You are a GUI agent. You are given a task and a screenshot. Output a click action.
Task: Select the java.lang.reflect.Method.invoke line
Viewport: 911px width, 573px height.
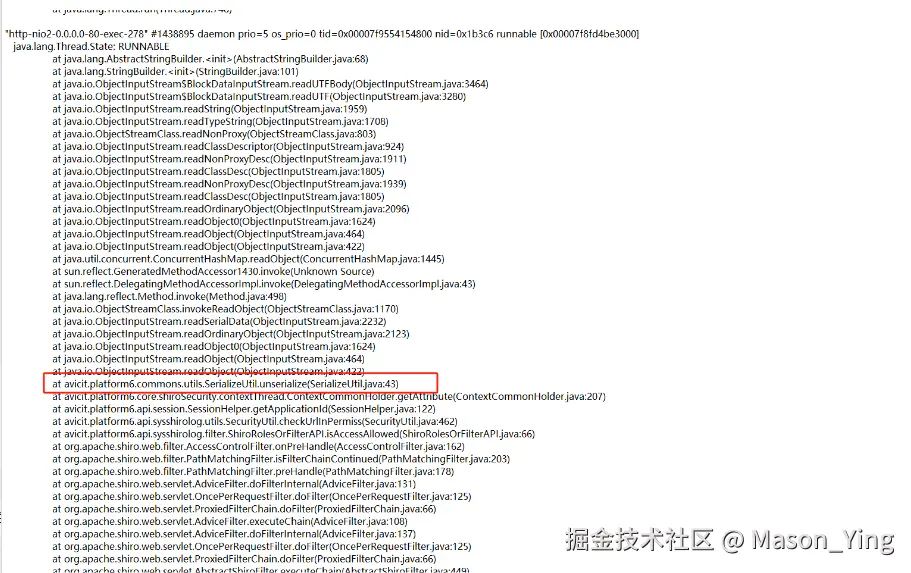click(169, 296)
